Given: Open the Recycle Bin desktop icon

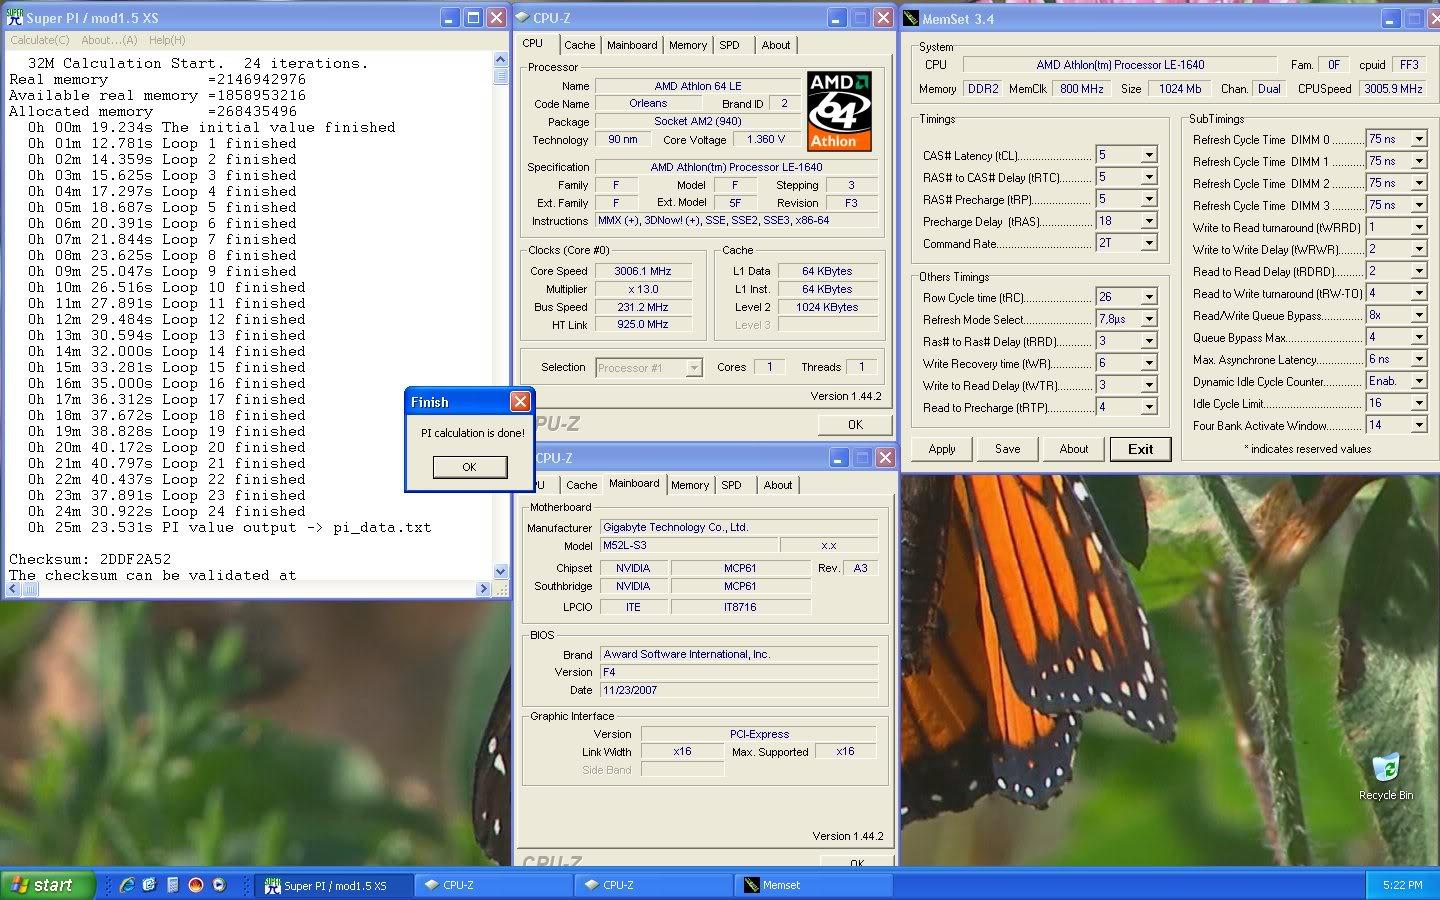Looking at the screenshot, I should tap(1385, 777).
